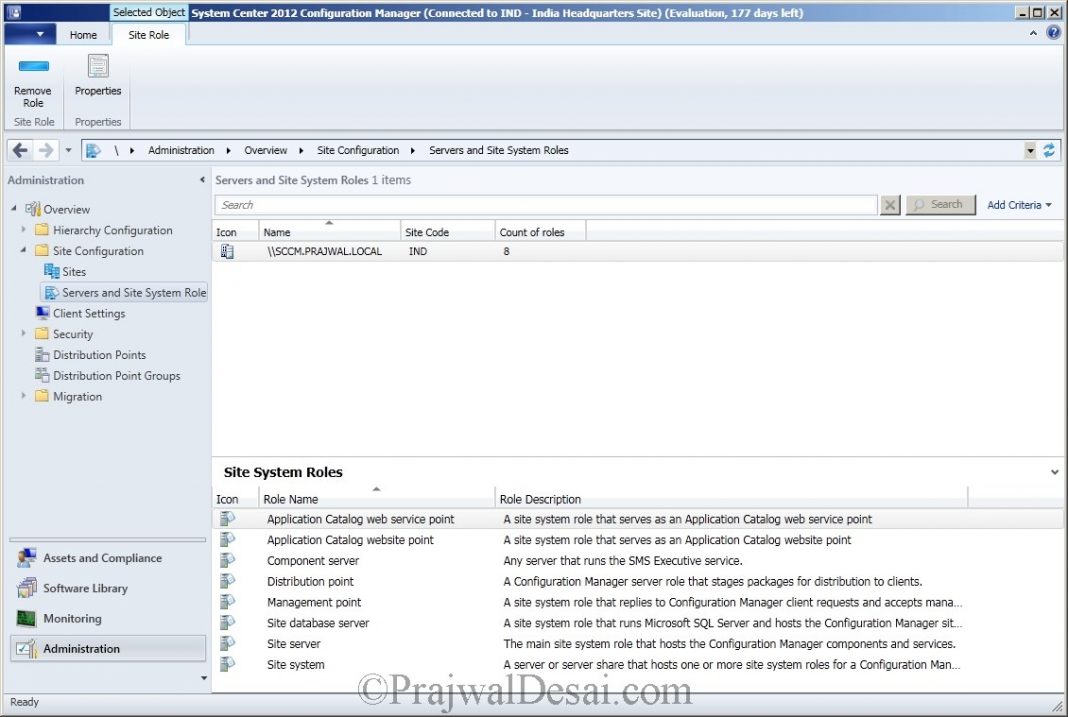This screenshot has height=717, width=1068.
Task: Go back with the Back arrow
Action: pos(20,150)
